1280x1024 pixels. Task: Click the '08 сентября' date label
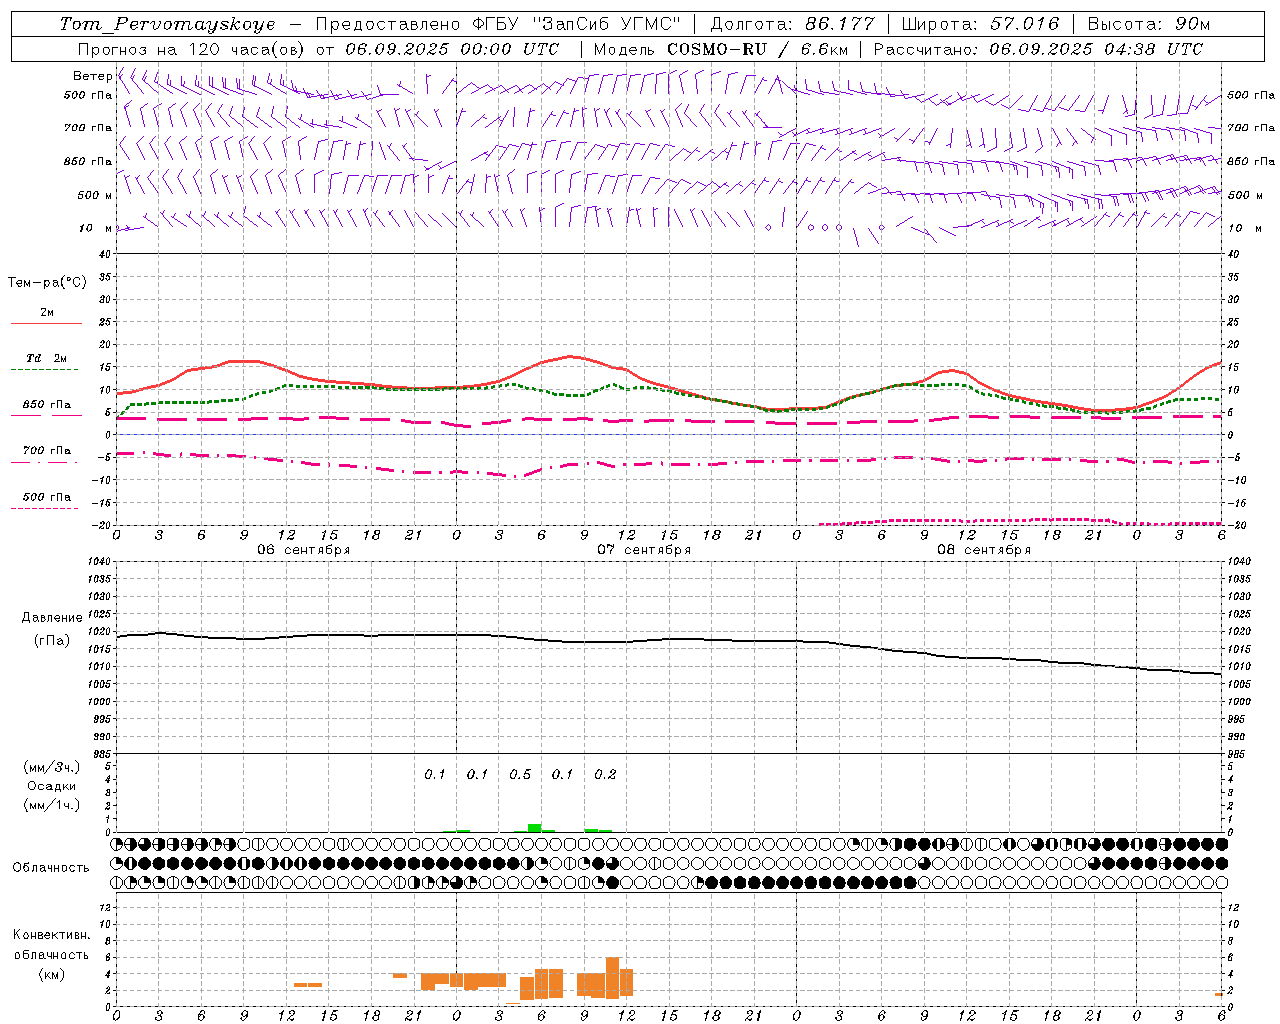(x=984, y=550)
